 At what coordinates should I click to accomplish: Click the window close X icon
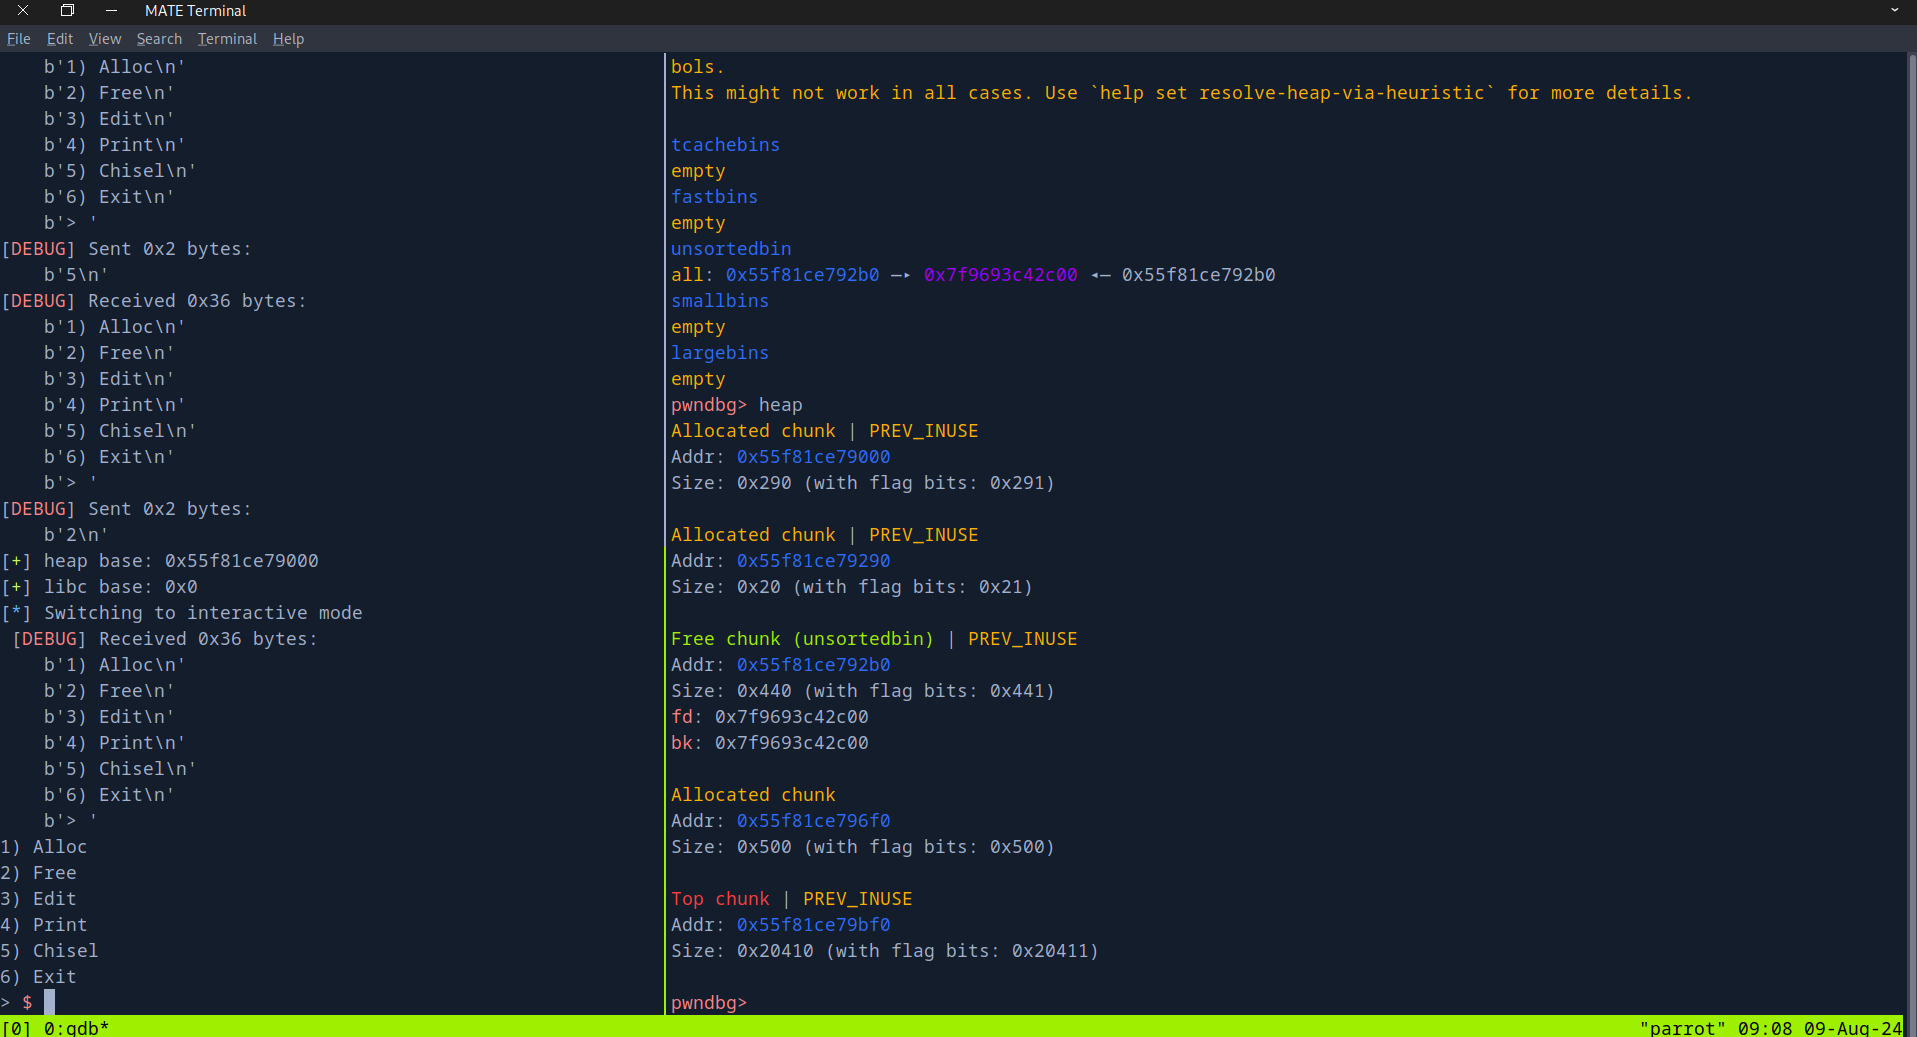[x=22, y=11]
